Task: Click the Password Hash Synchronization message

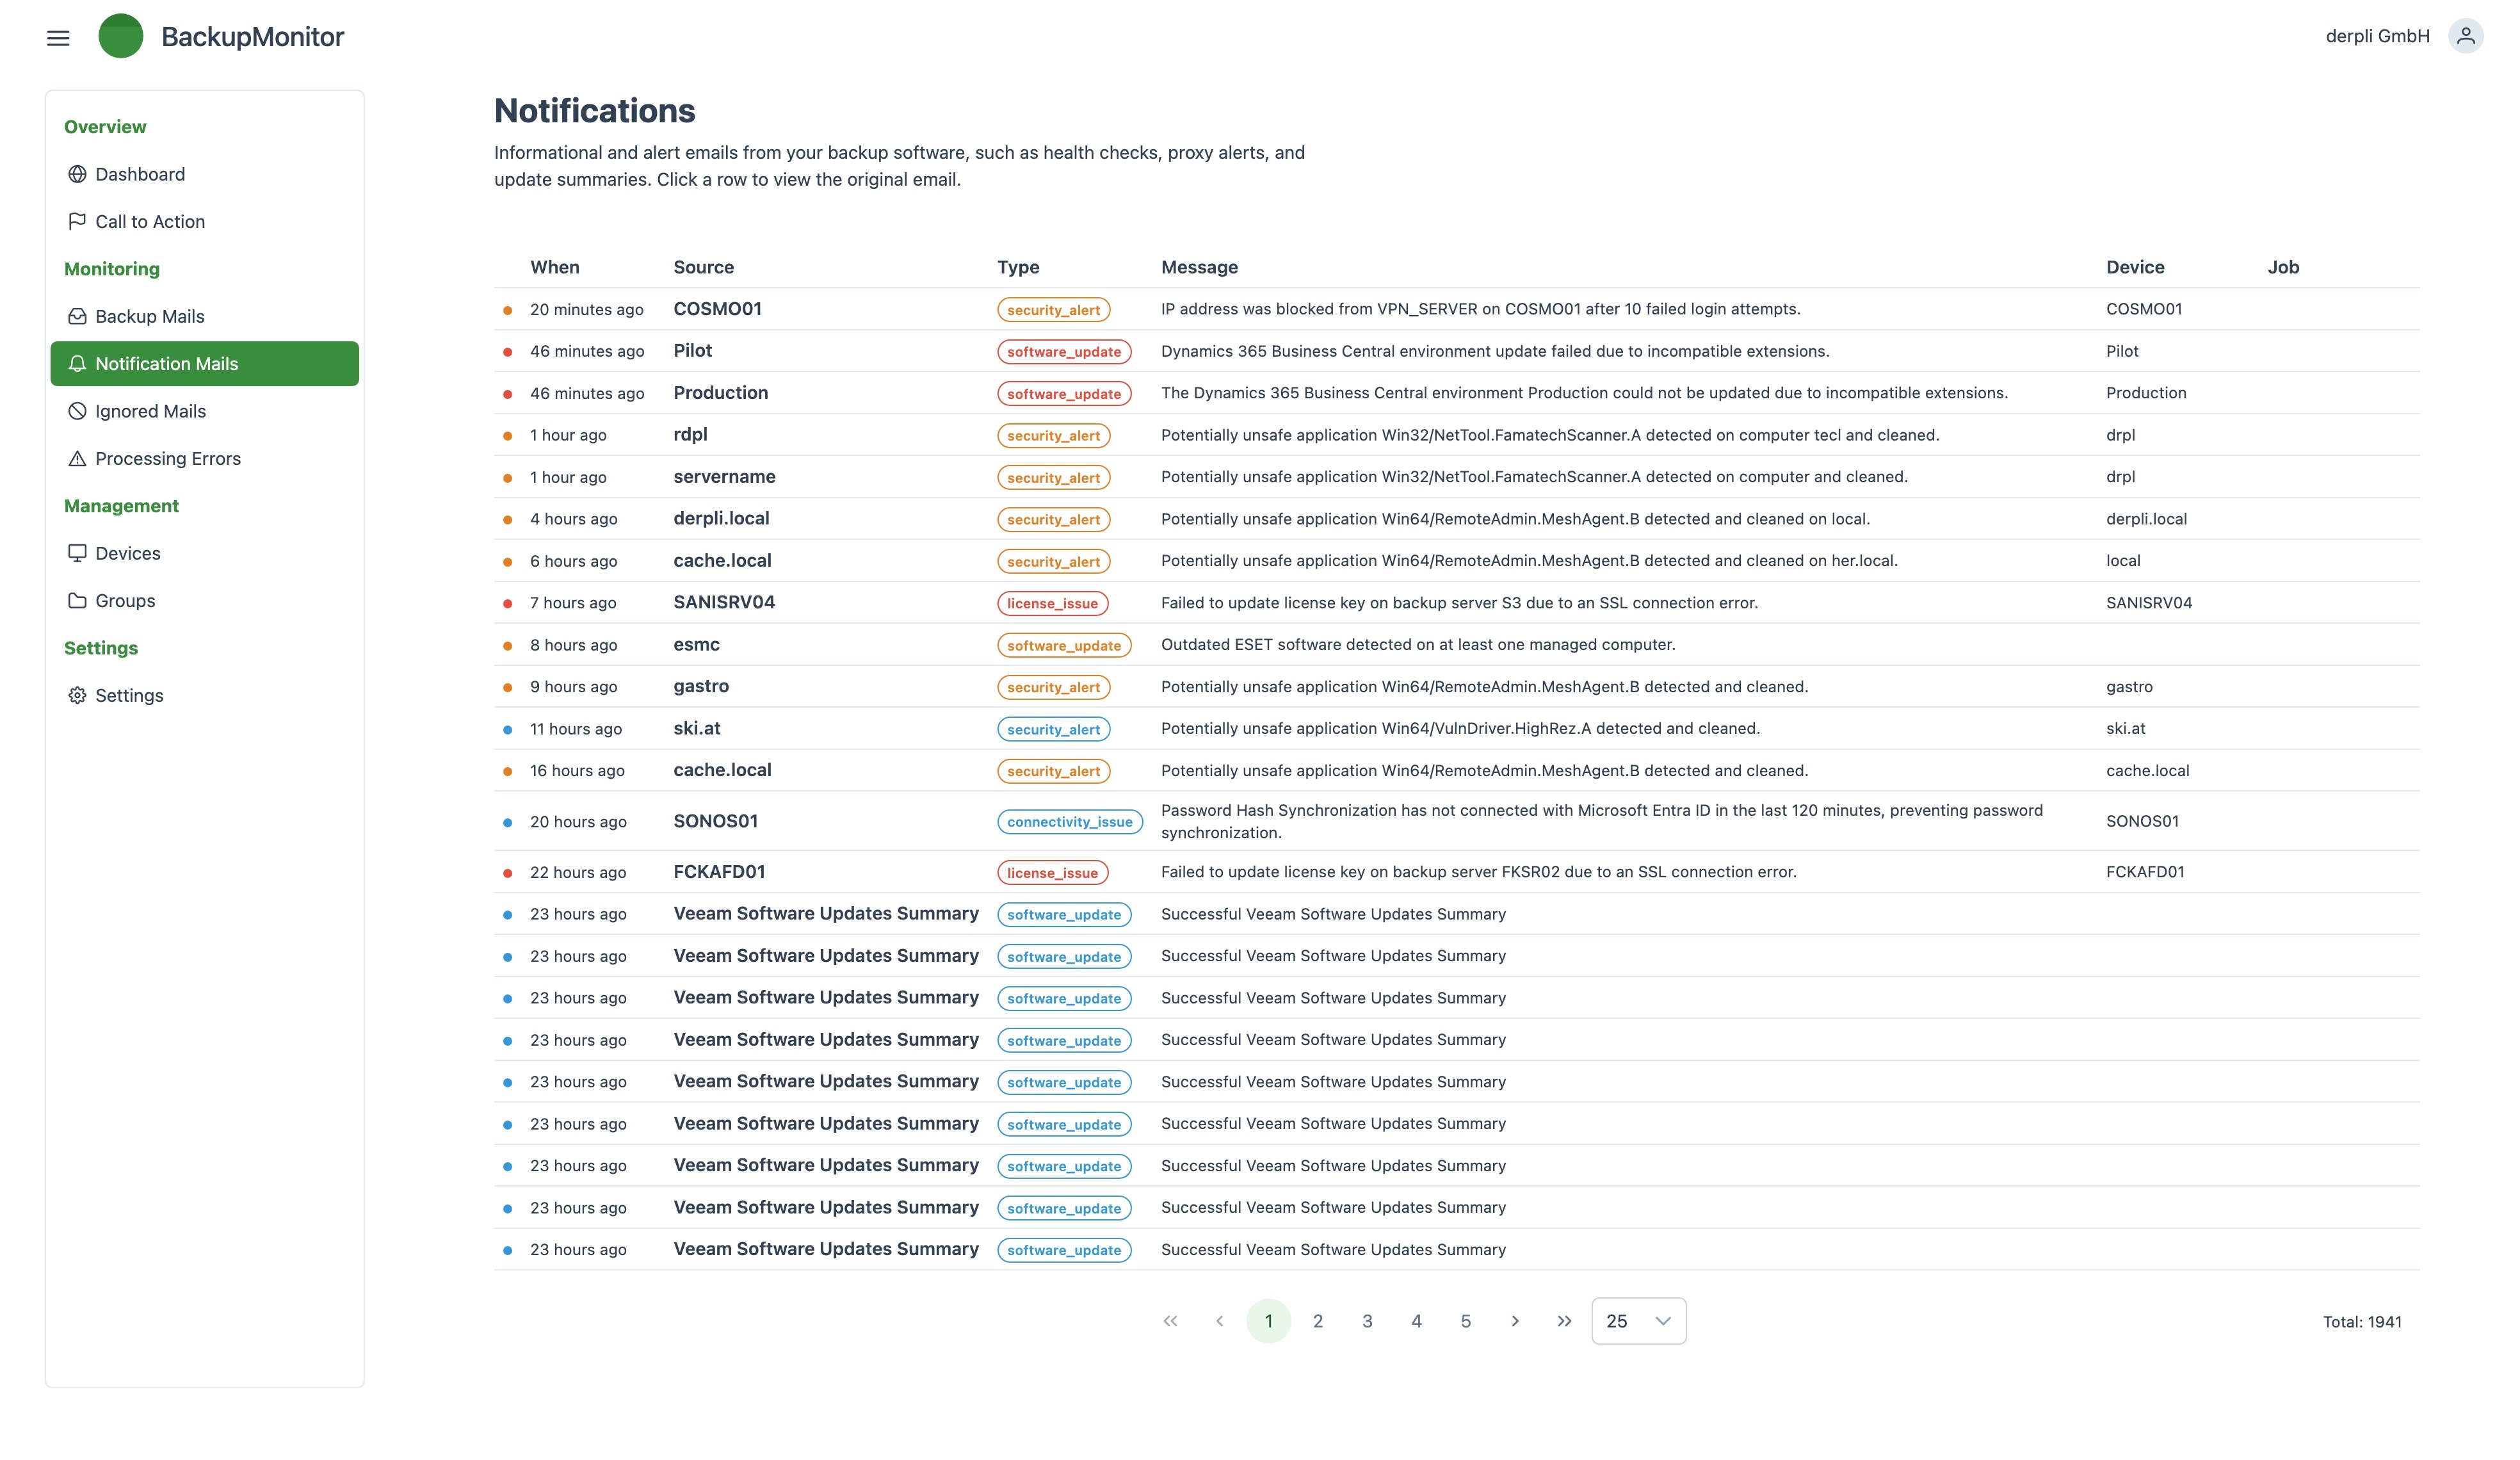Action: point(1602,822)
